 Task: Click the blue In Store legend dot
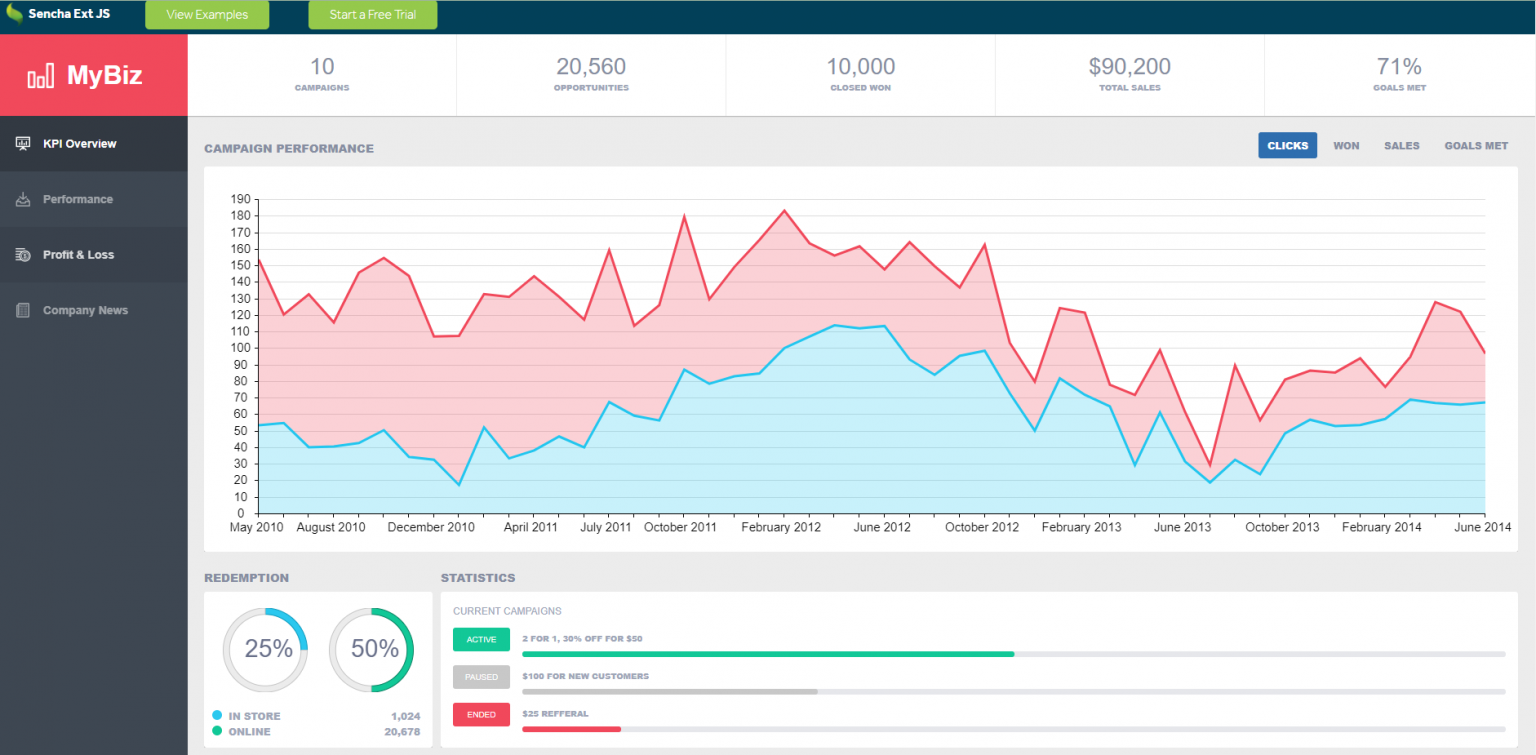(217, 716)
